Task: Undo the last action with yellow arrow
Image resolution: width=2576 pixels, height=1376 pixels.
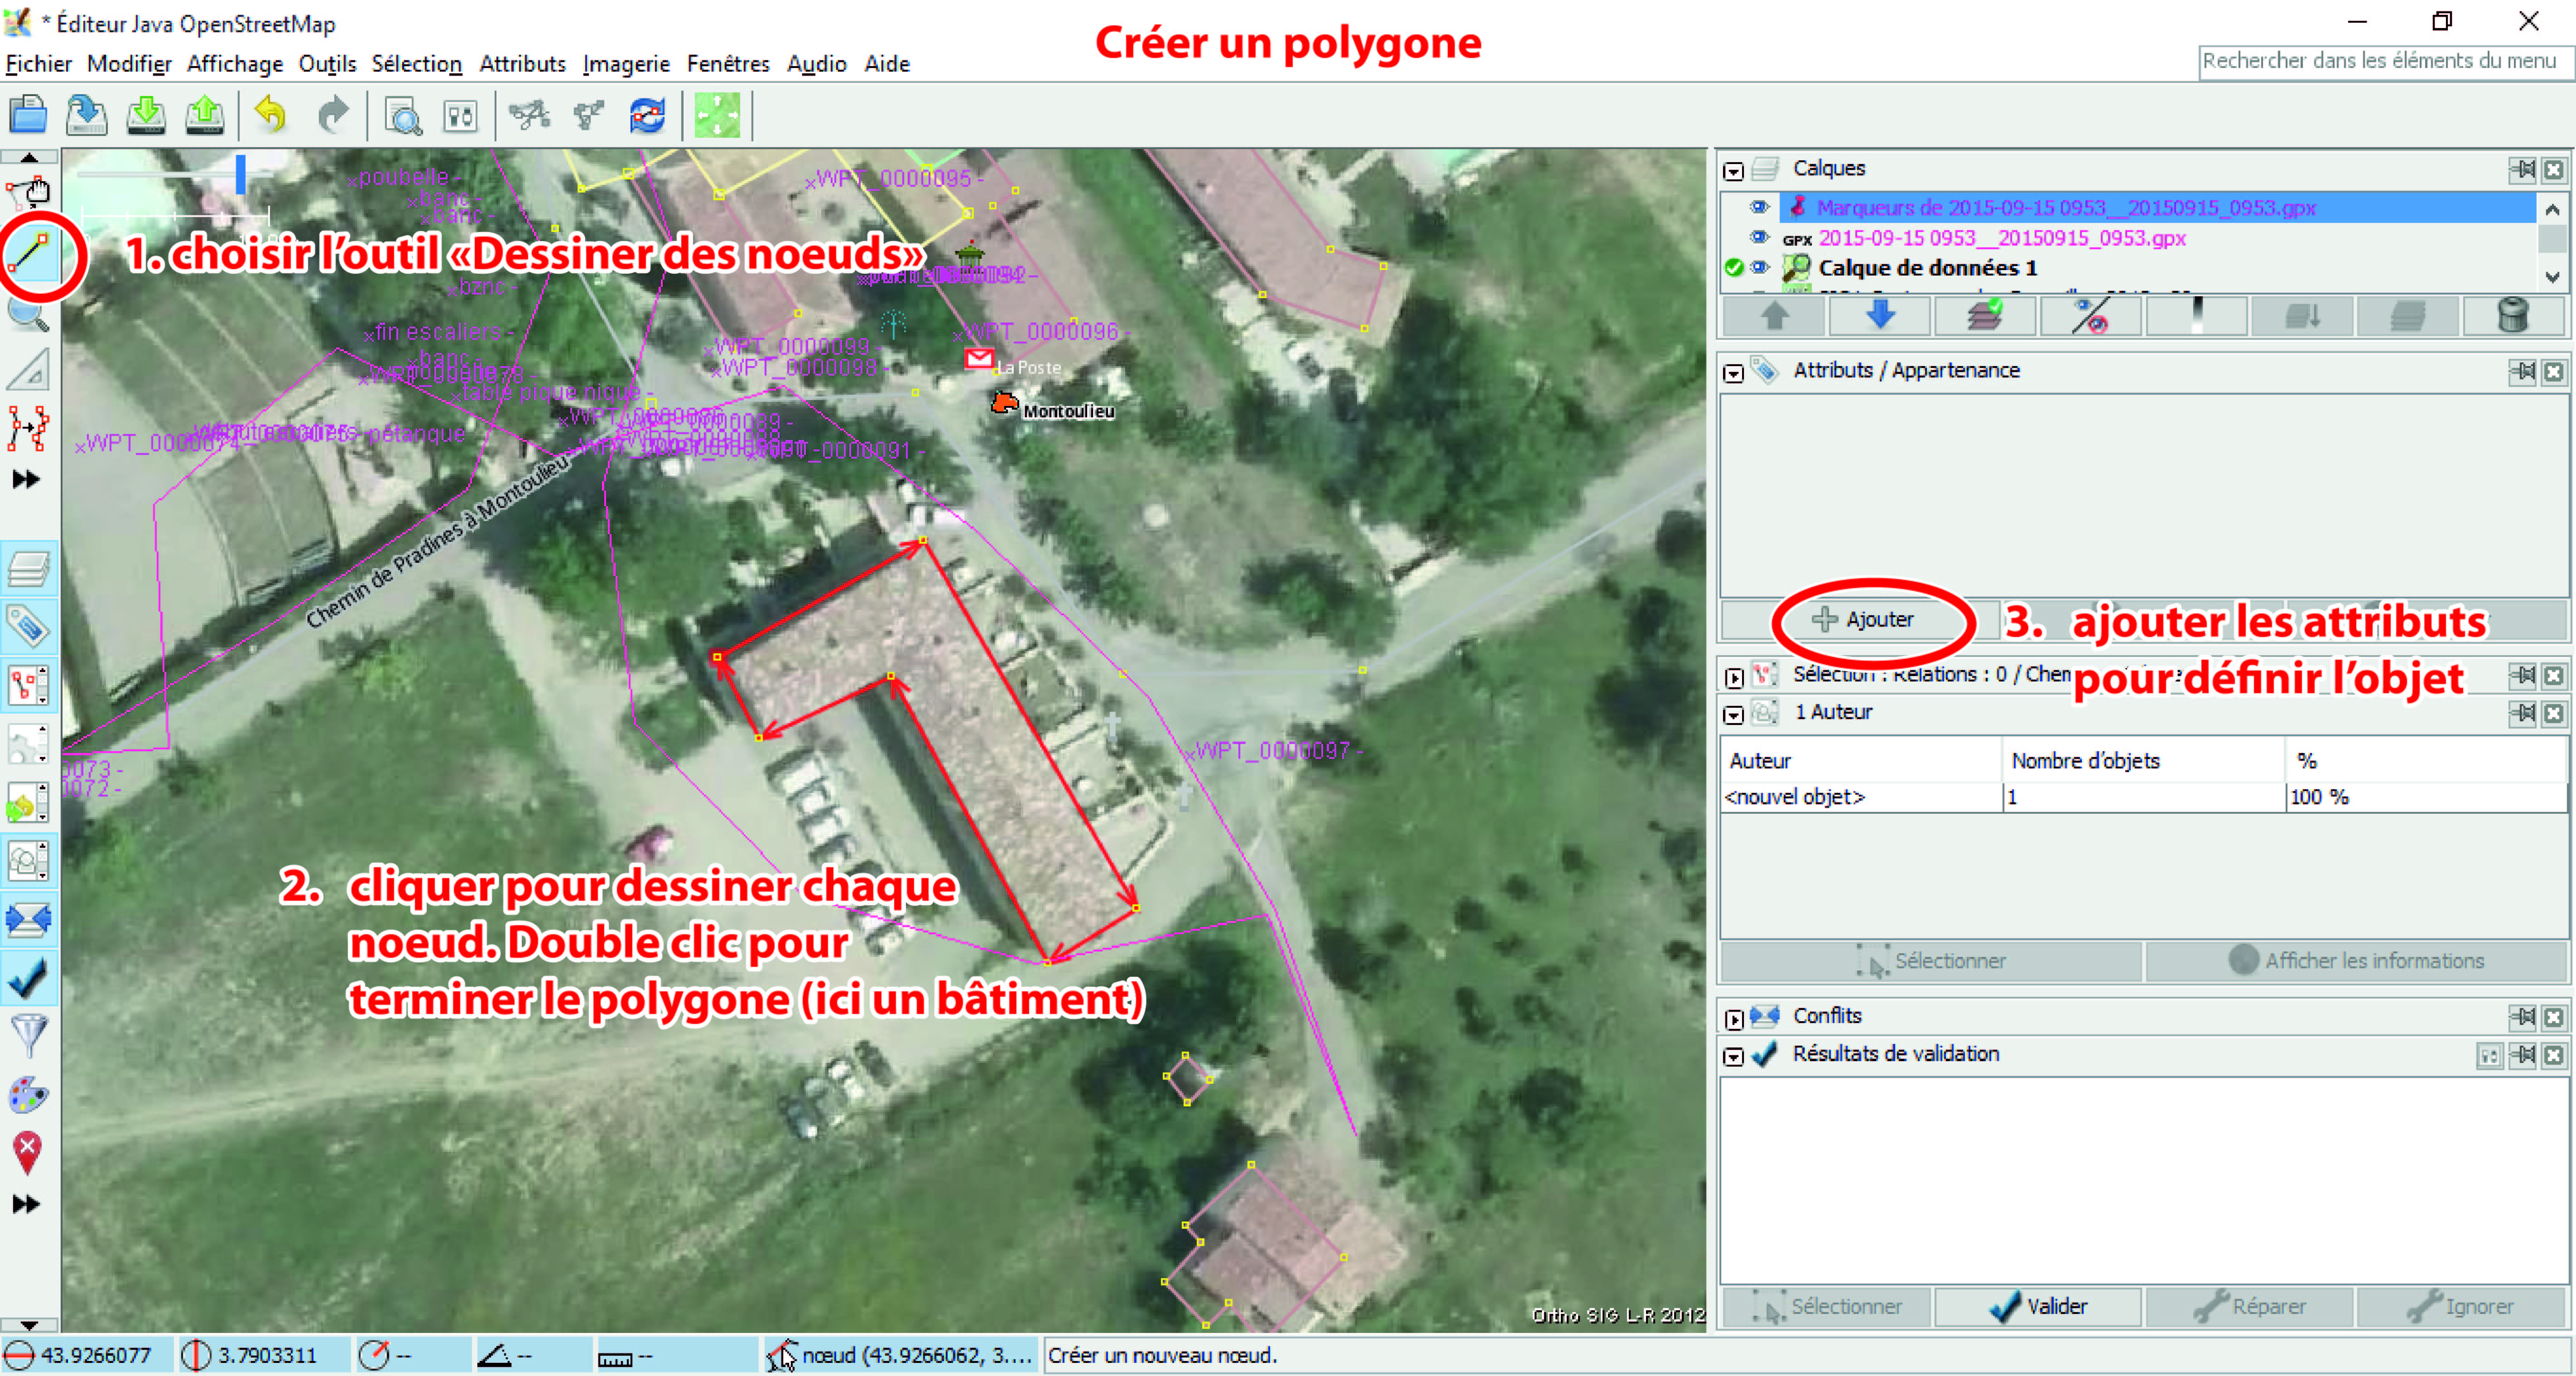Action: (271, 116)
